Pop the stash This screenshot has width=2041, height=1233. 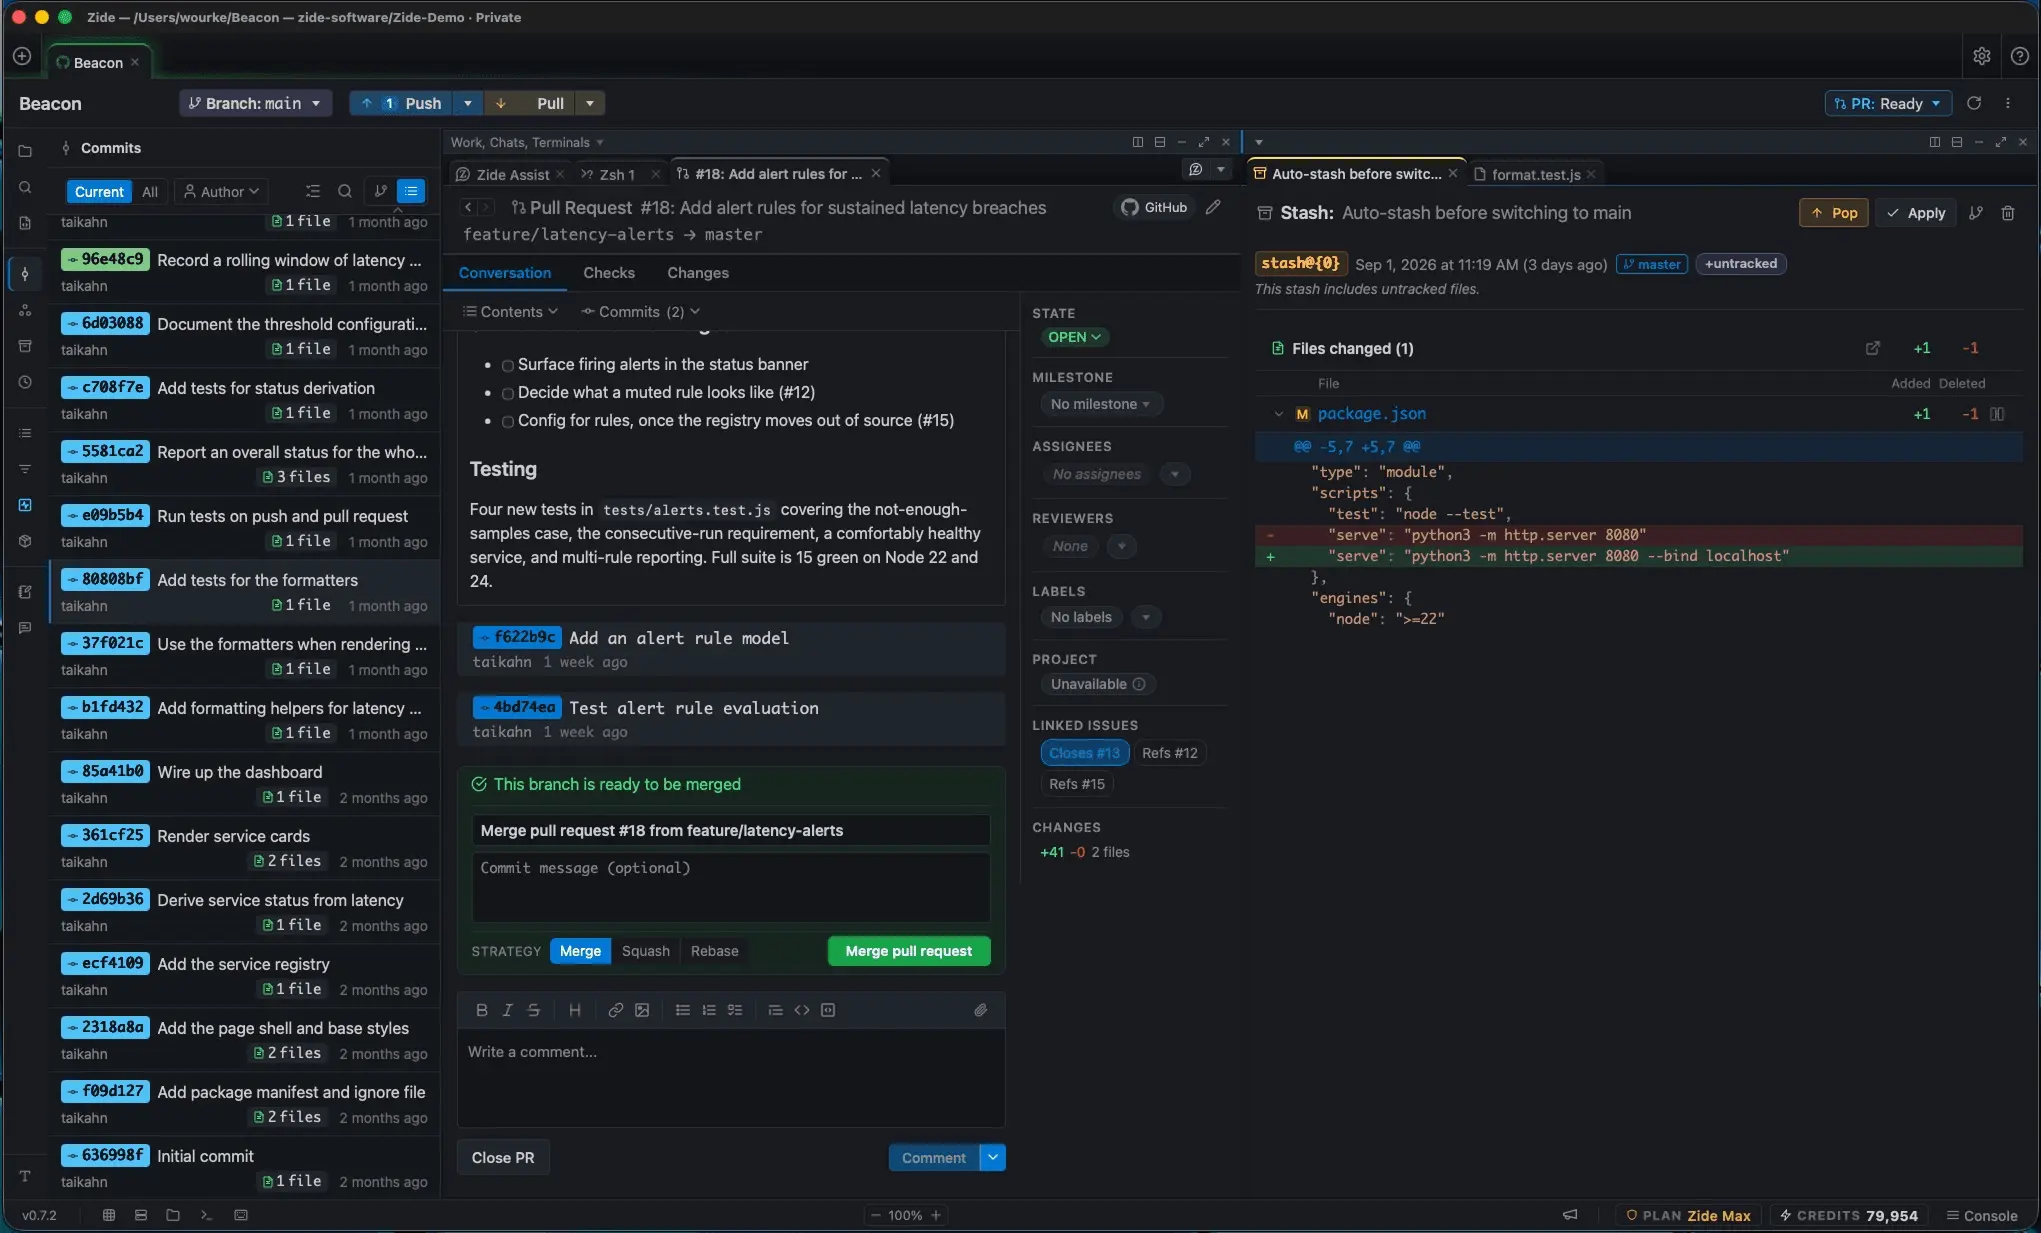pos(1834,213)
